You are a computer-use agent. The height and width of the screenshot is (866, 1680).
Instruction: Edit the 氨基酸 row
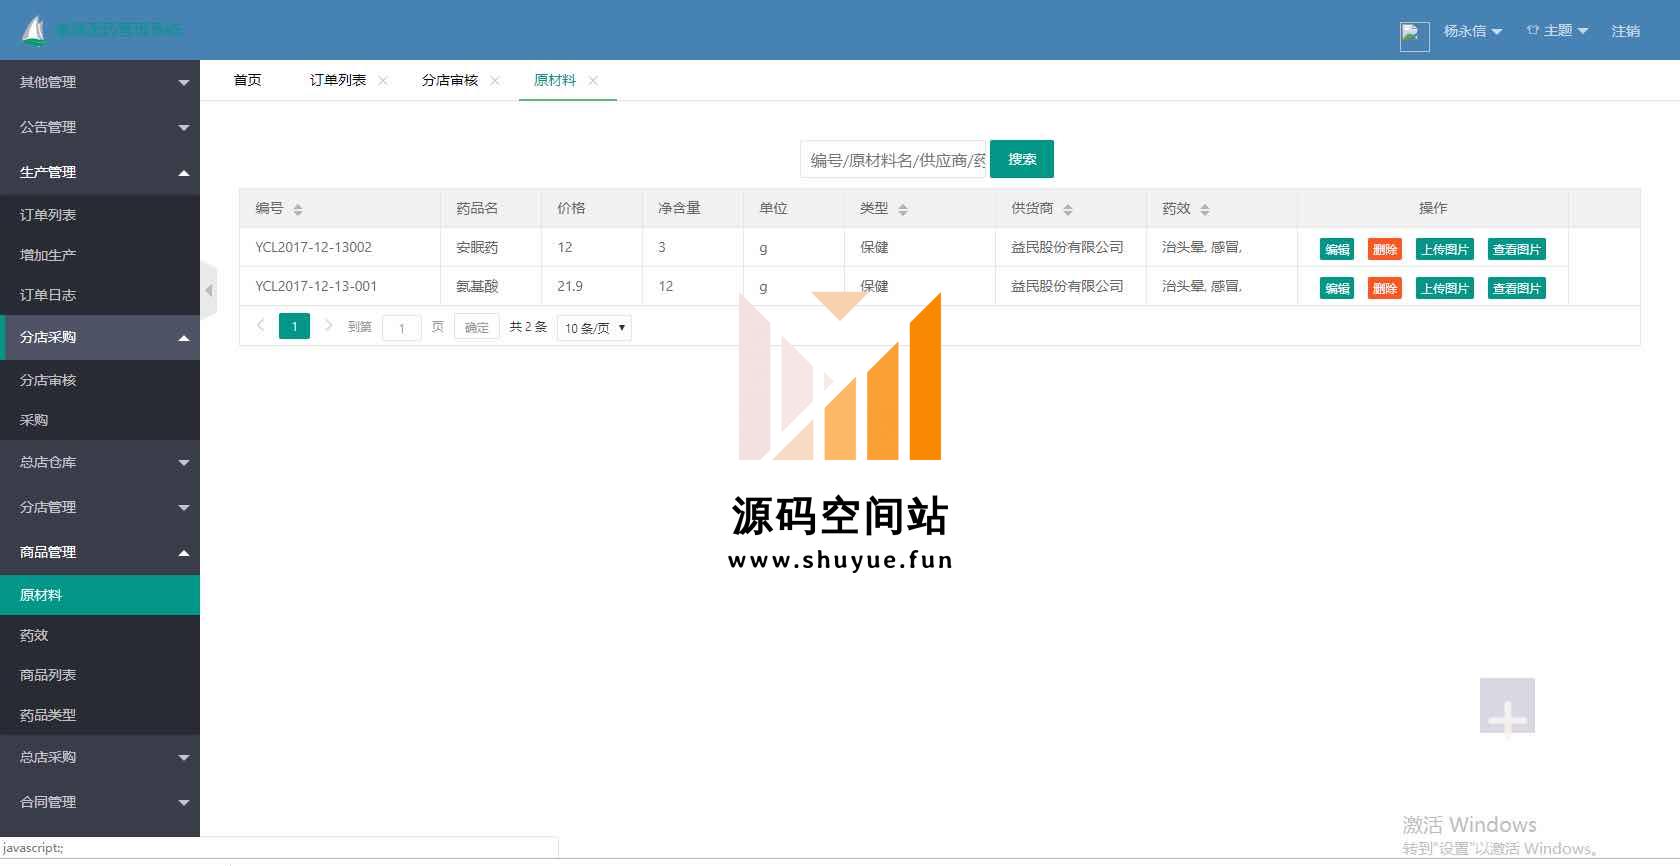click(1337, 288)
